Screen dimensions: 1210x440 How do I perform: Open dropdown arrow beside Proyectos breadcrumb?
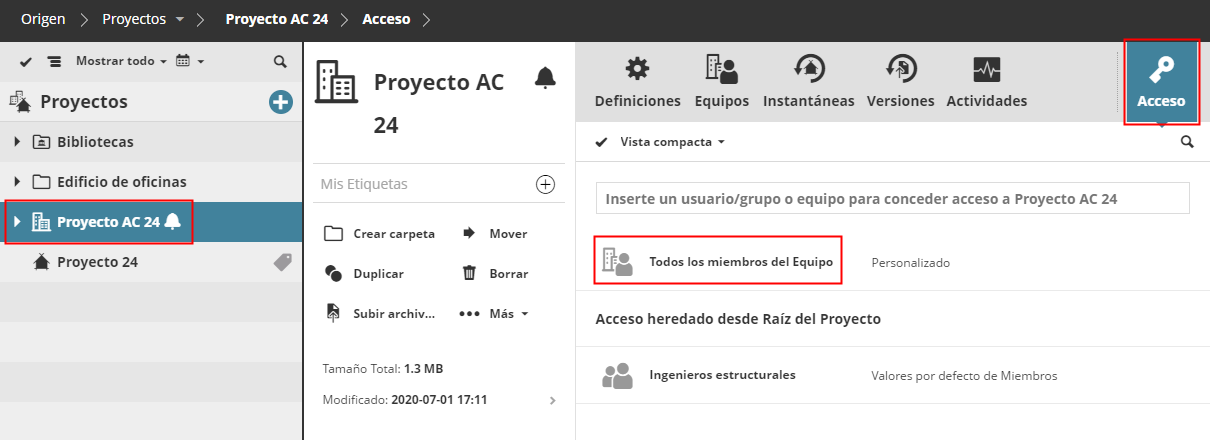(x=179, y=20)
